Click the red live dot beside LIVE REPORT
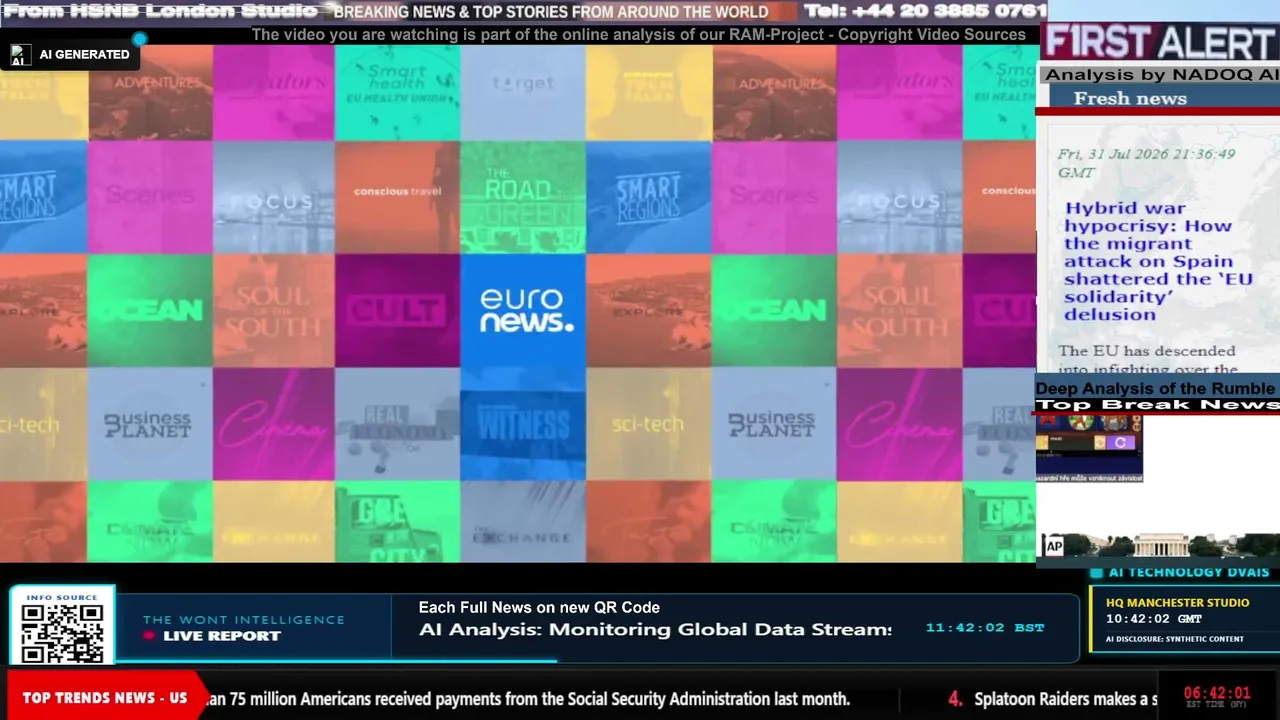This screenshot has width=1280, height=720. [x=150, y=636]
